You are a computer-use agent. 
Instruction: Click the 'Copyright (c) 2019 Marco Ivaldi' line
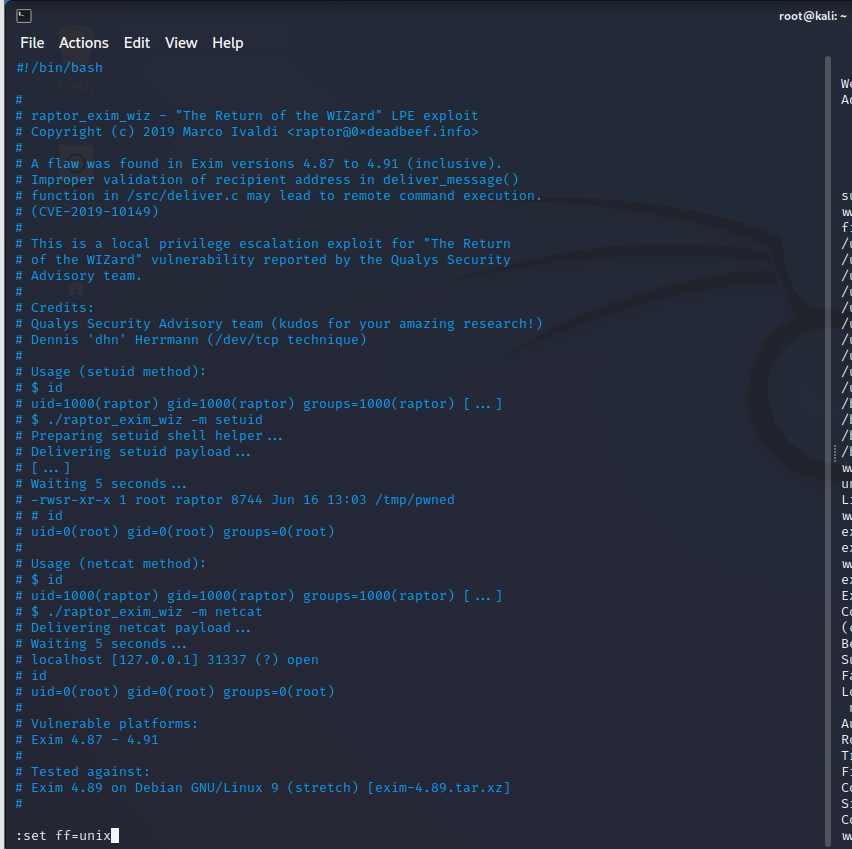click(x=247, y=132)
